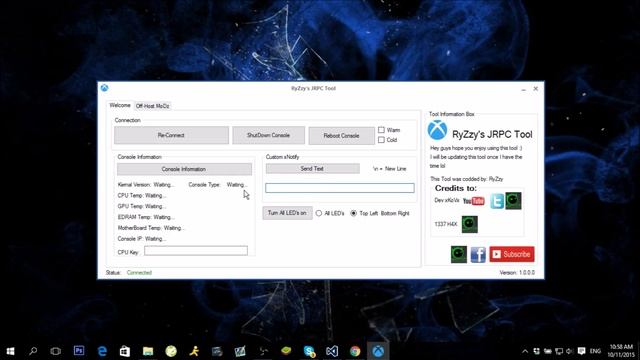640x360 pixels.
Task: Launch Photoshop from the taskbar
Action: tap(79, 351)
